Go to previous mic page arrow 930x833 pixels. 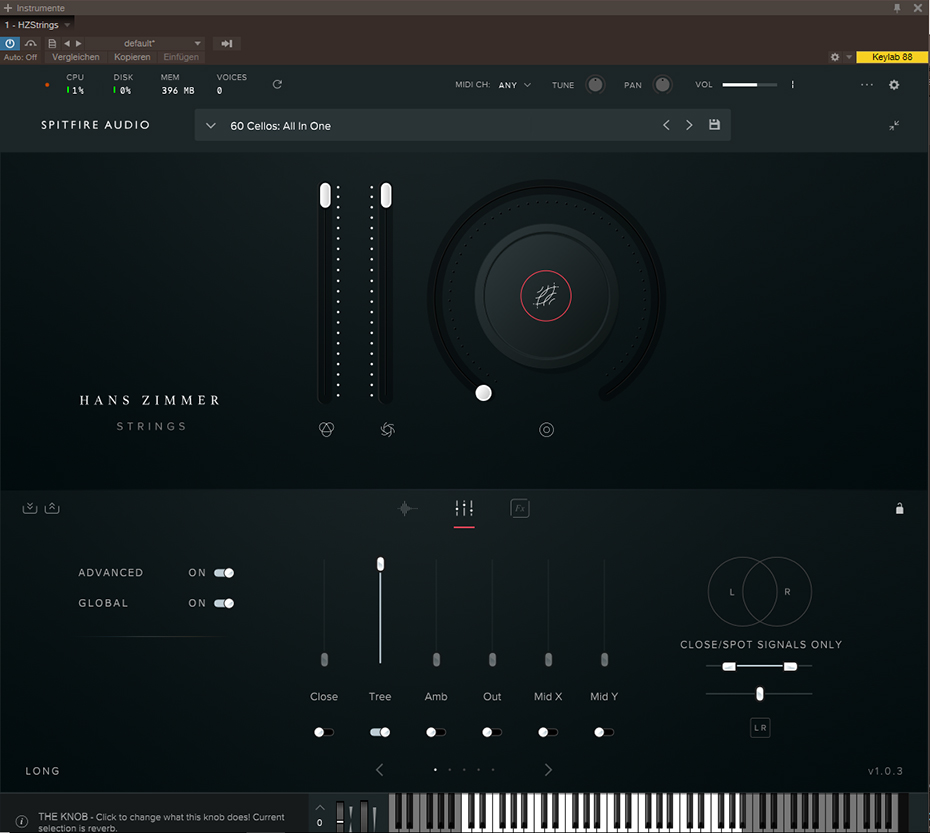380,770
